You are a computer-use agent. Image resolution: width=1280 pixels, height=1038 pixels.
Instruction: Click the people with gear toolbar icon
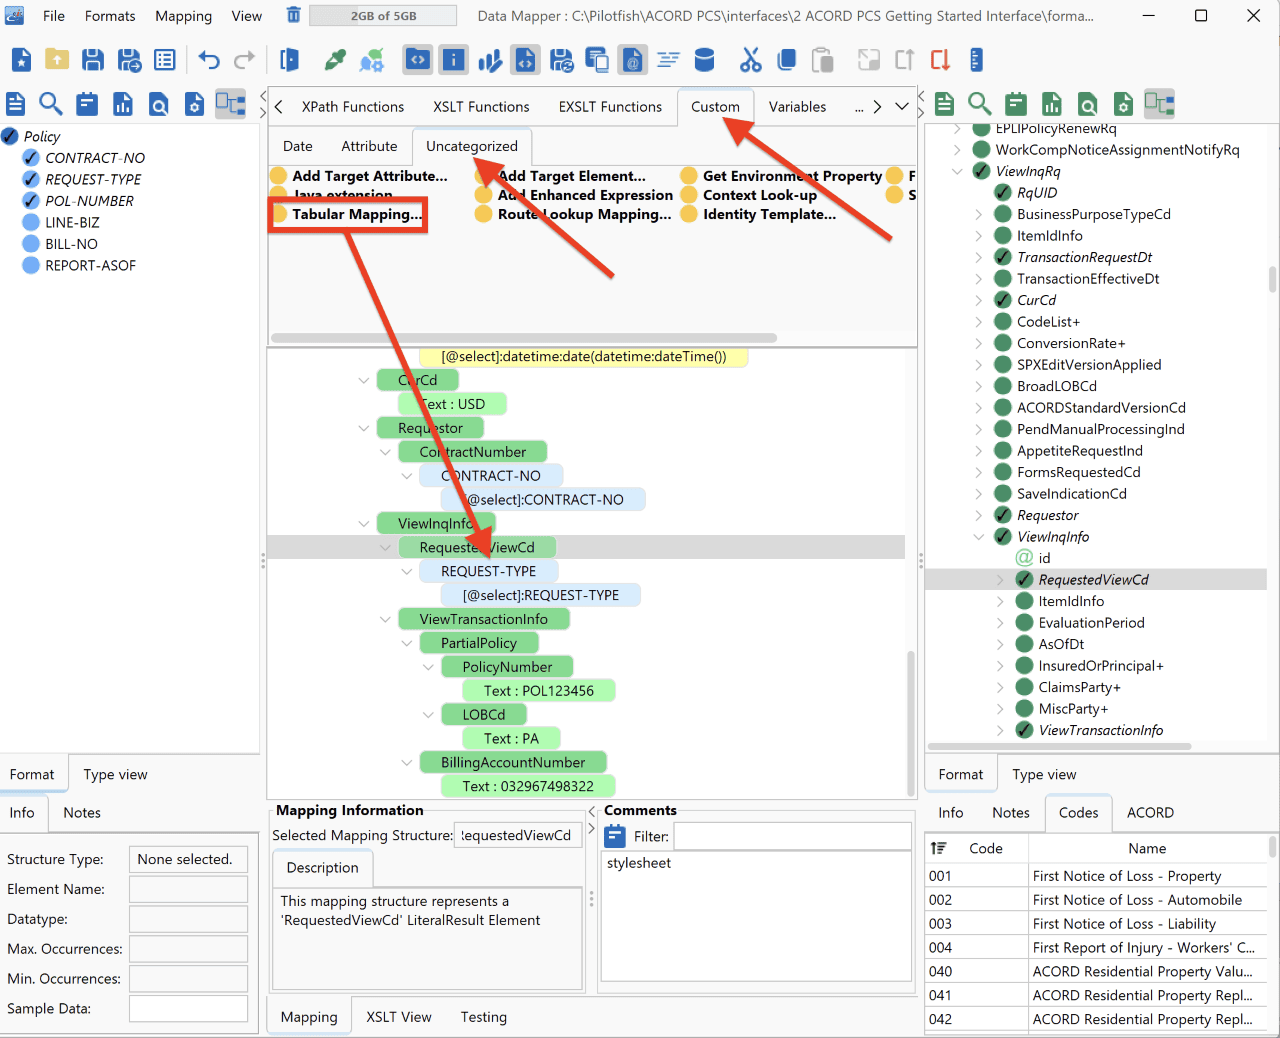(x=372, y=60)
